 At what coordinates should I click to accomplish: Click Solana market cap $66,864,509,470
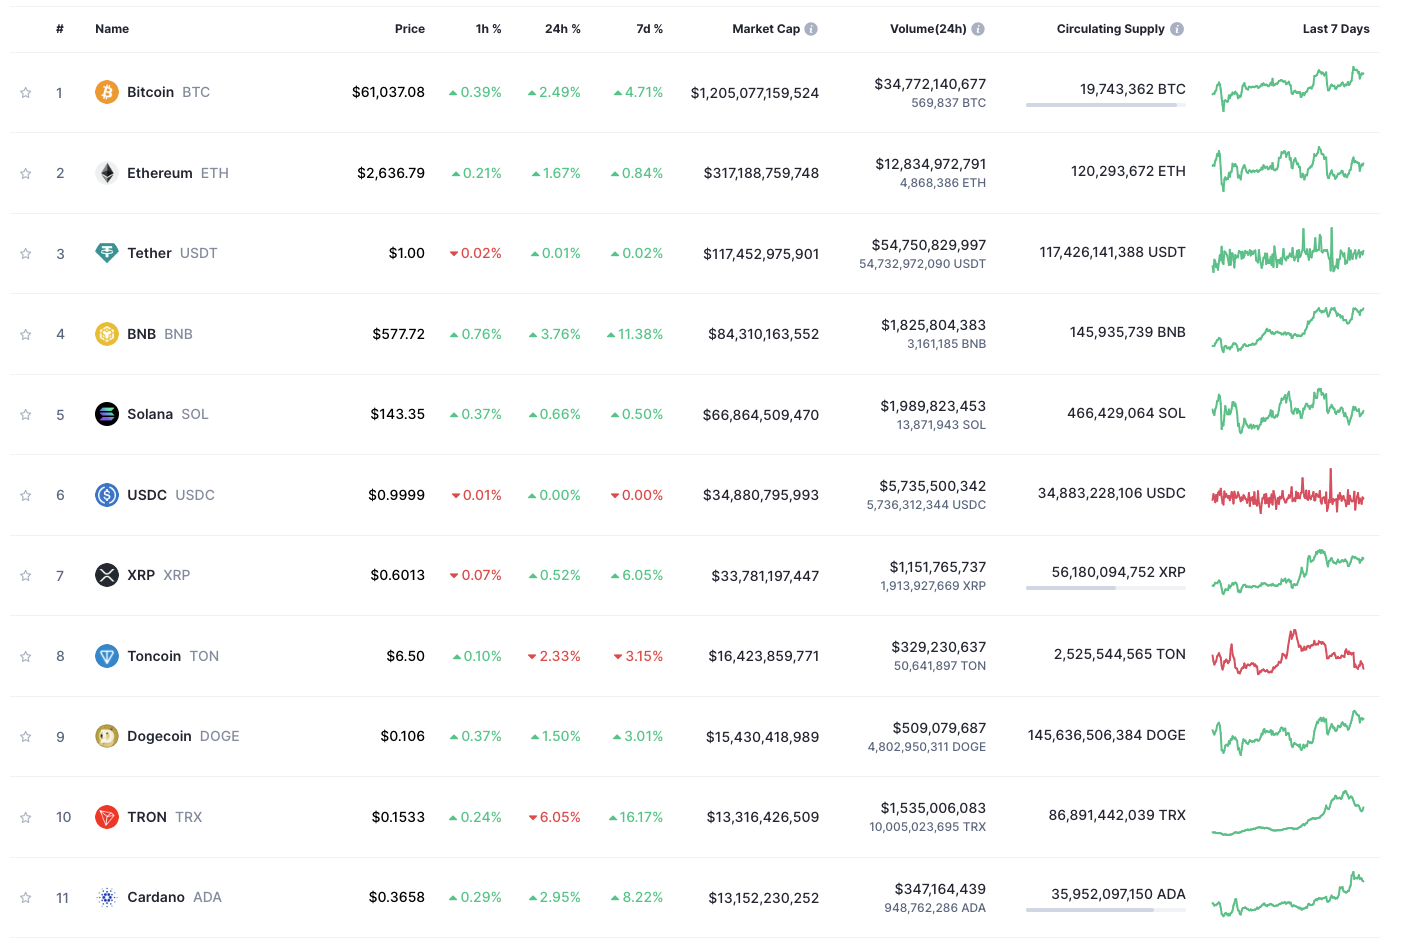(x=761, y=415)
